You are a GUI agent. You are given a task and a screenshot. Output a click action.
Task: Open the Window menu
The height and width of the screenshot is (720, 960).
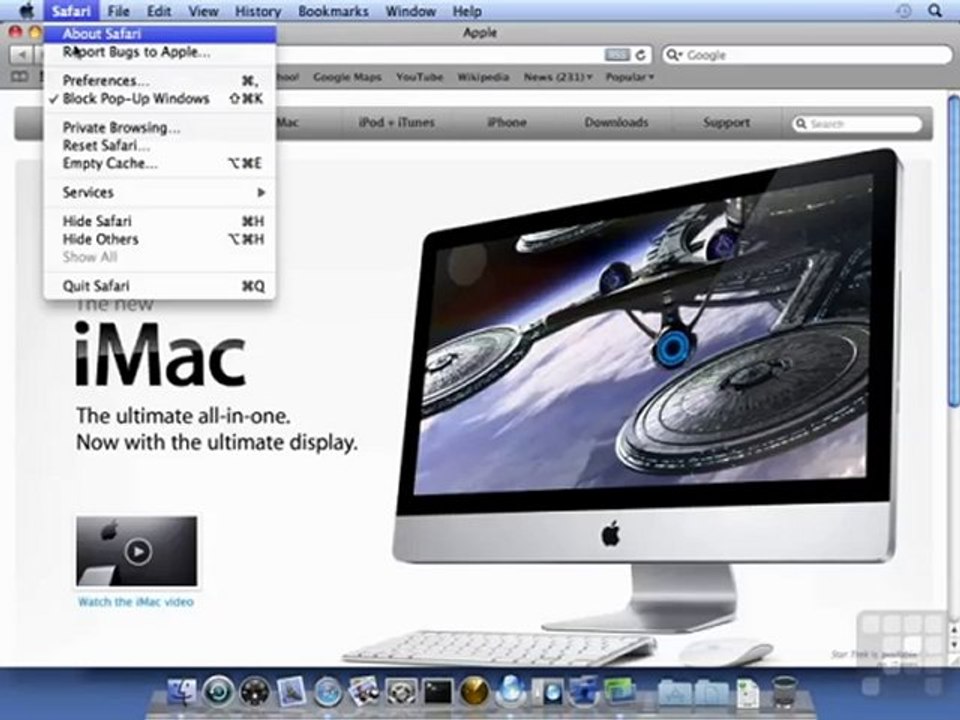(x=410, y=11)
